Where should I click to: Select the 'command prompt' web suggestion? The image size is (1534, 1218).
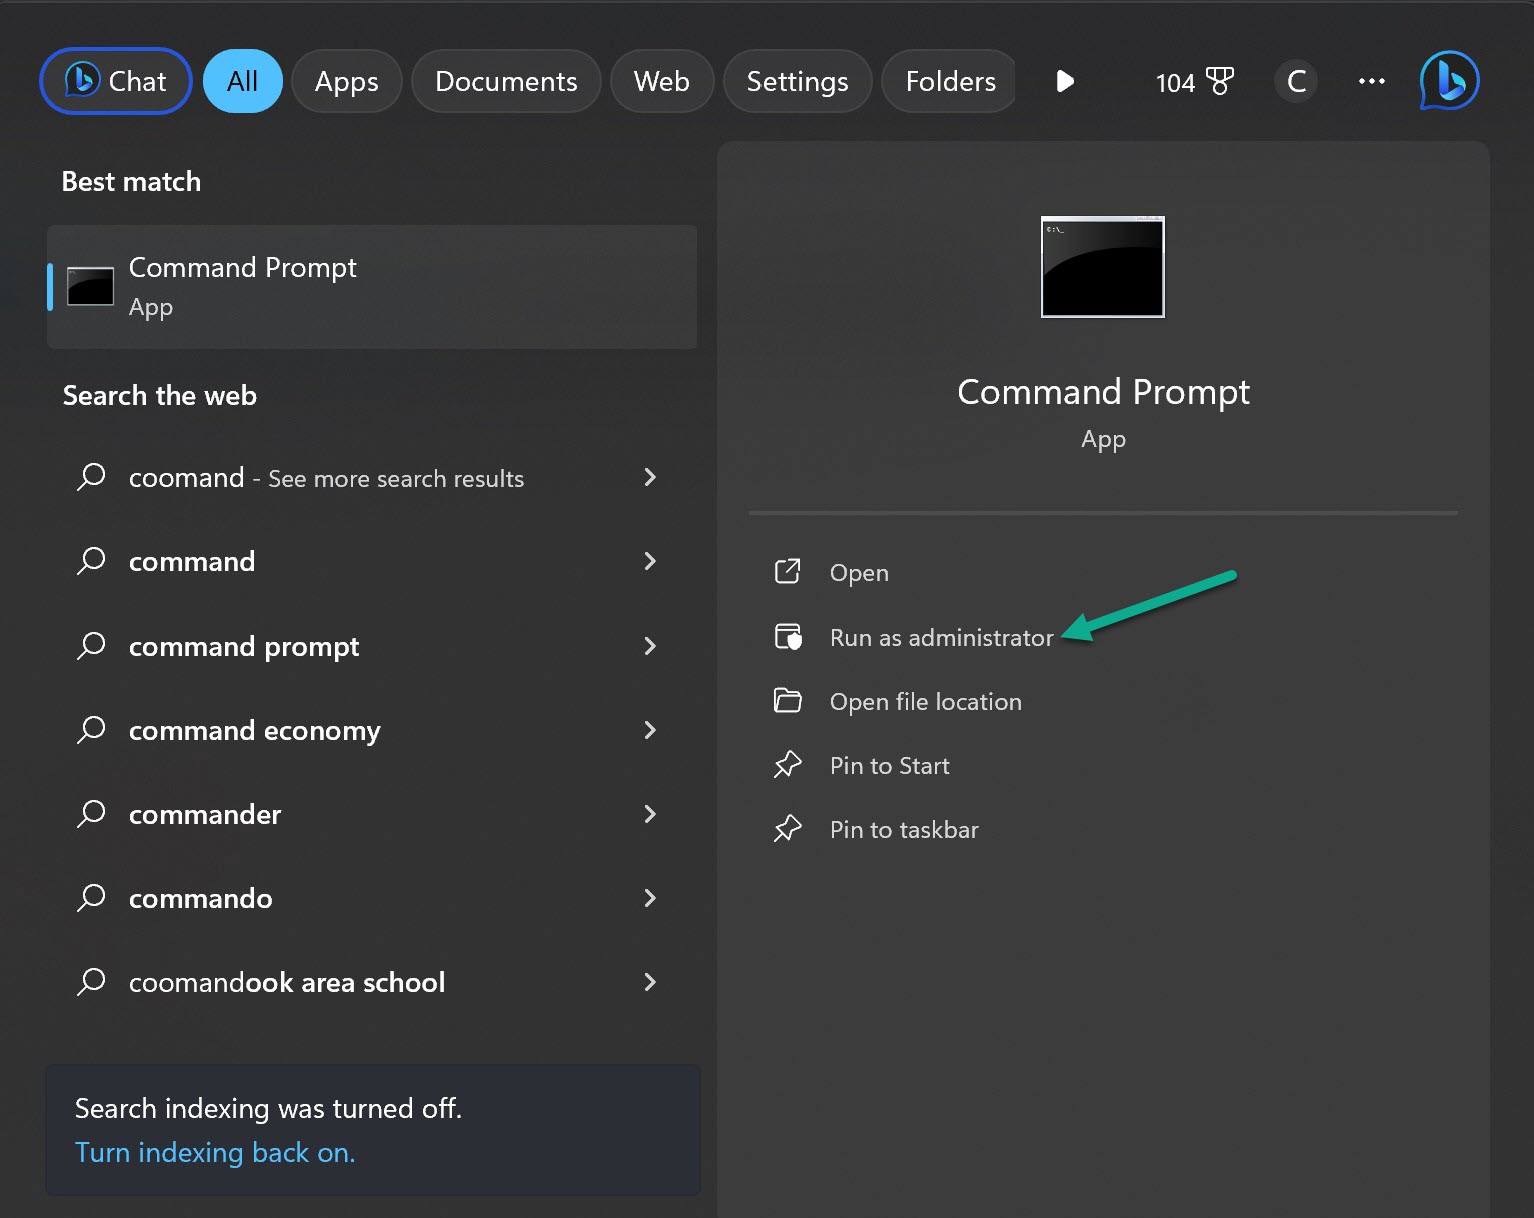point(372,646)
